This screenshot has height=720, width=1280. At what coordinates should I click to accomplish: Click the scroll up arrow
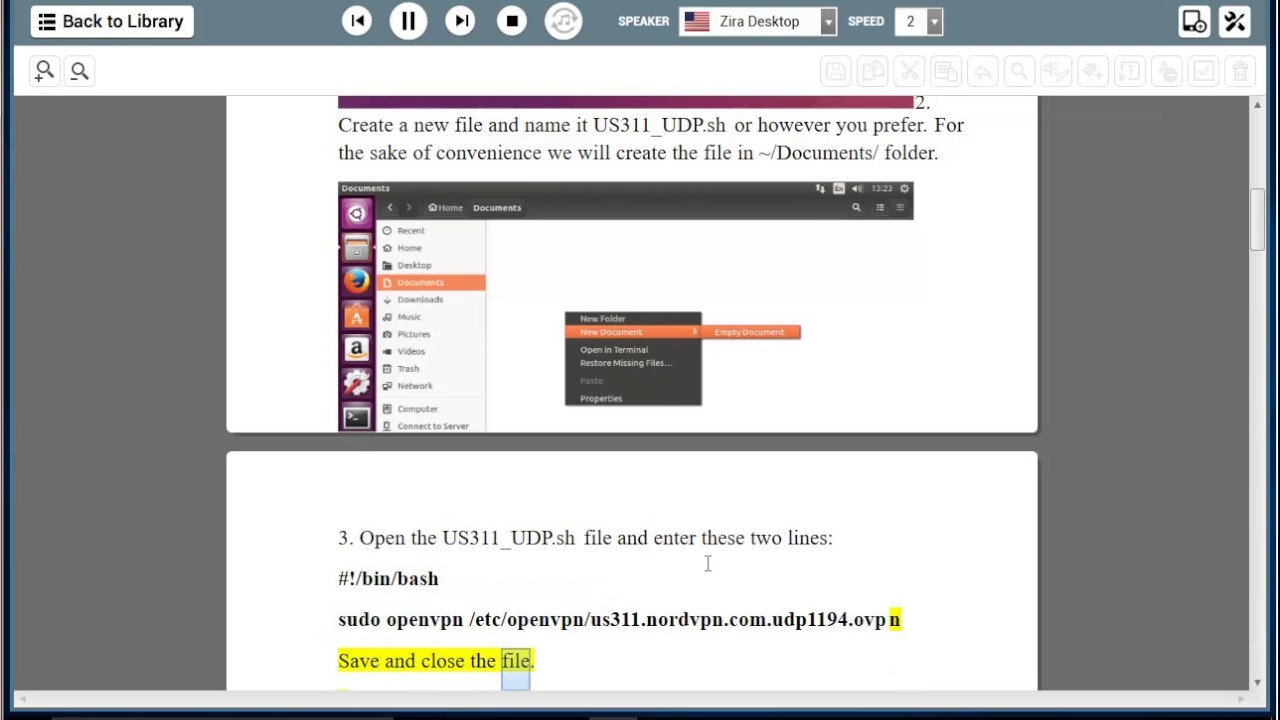1257,104
